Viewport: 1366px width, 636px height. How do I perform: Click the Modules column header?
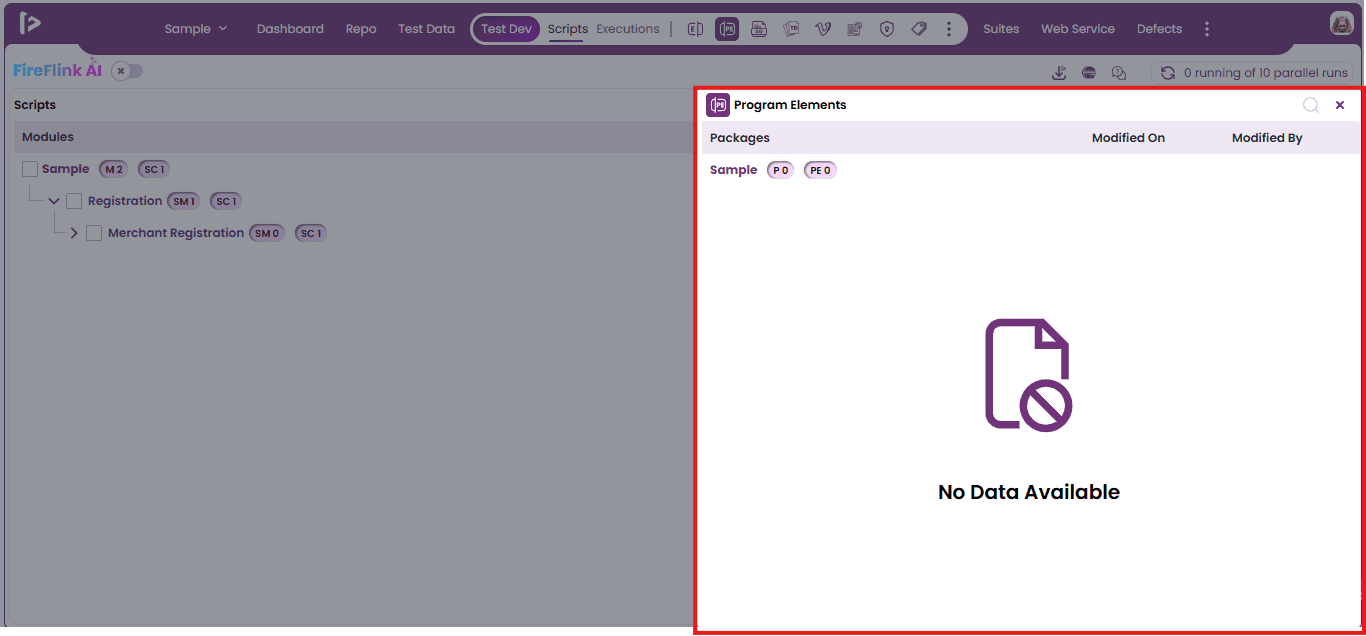click(x=48, y=137)
